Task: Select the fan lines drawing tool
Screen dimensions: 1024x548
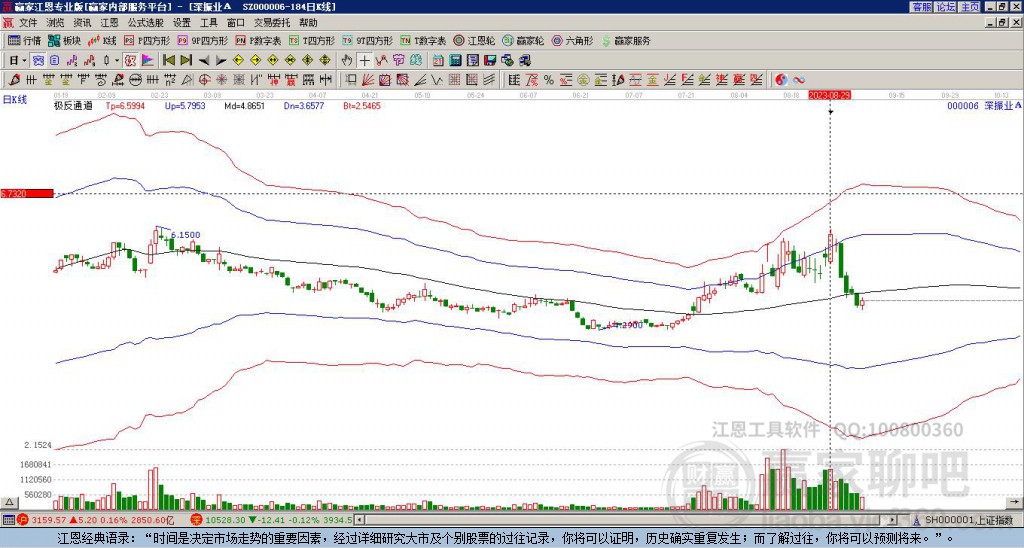Action: [368, 80]
